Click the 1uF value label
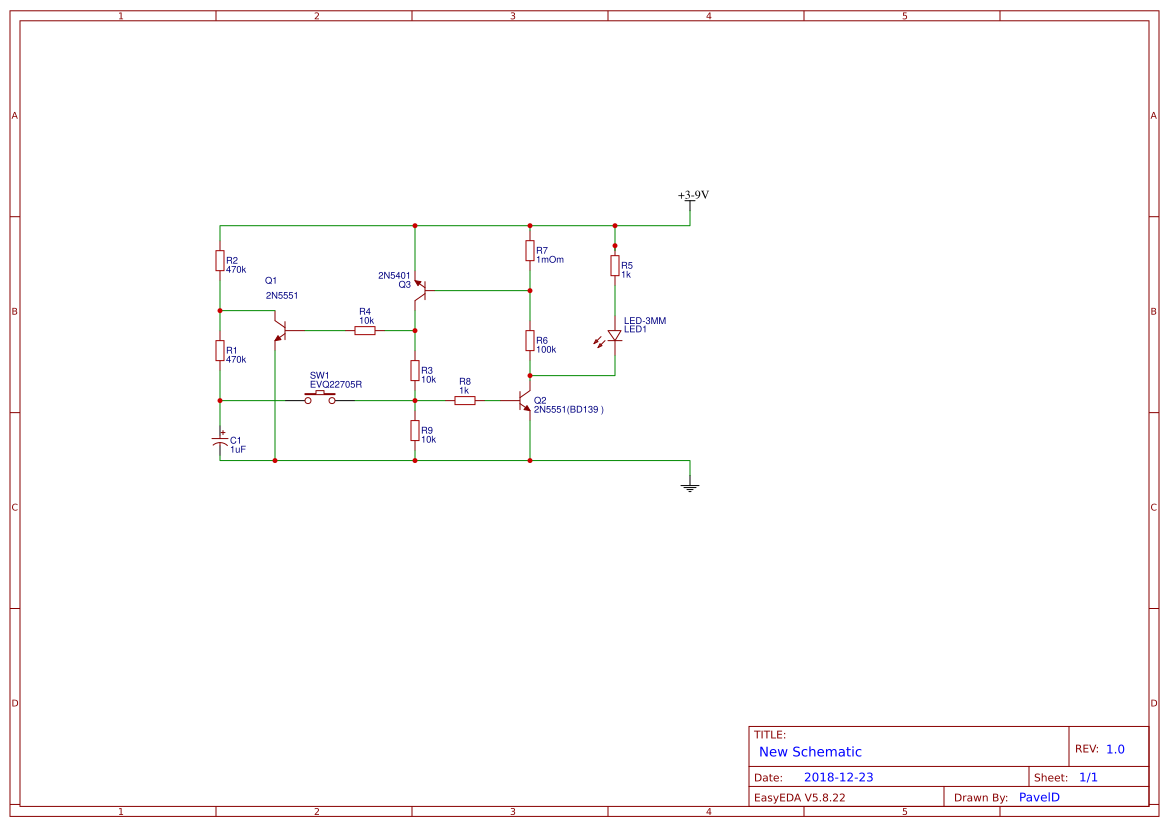Image resolution: width=1169 pixels, height=827 pixels. 237,450
